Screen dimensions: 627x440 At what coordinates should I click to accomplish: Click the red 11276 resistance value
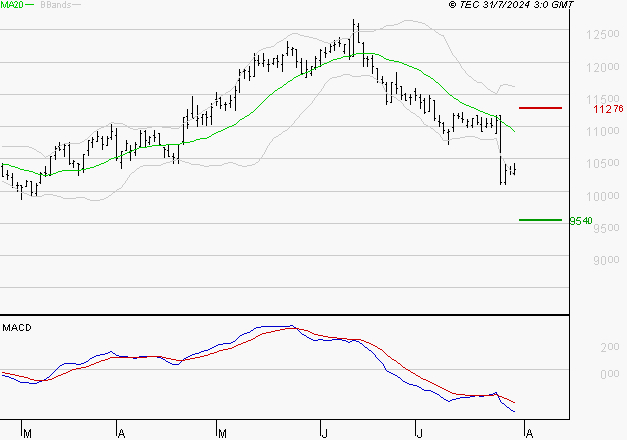(x=608, y=109)
